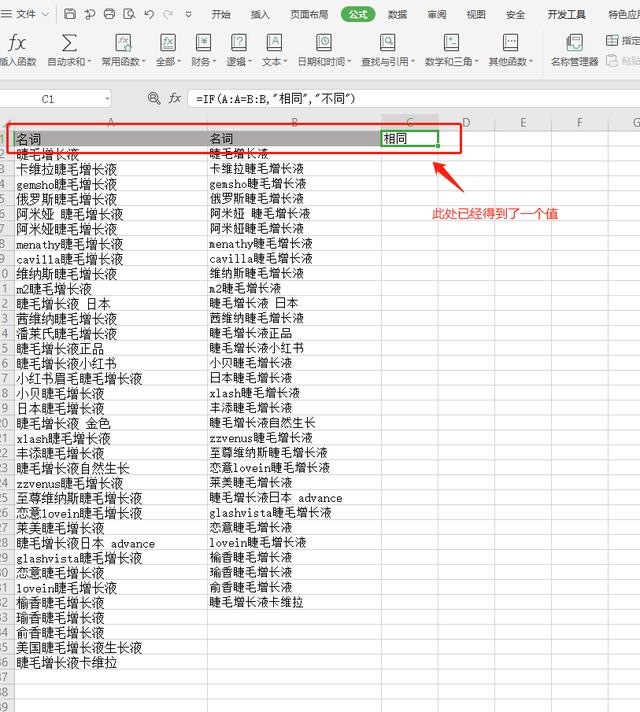Select column A cell menathy睫毛增长液
The width and height of the screenshot is (640, 712).
[x=111, y=244]
